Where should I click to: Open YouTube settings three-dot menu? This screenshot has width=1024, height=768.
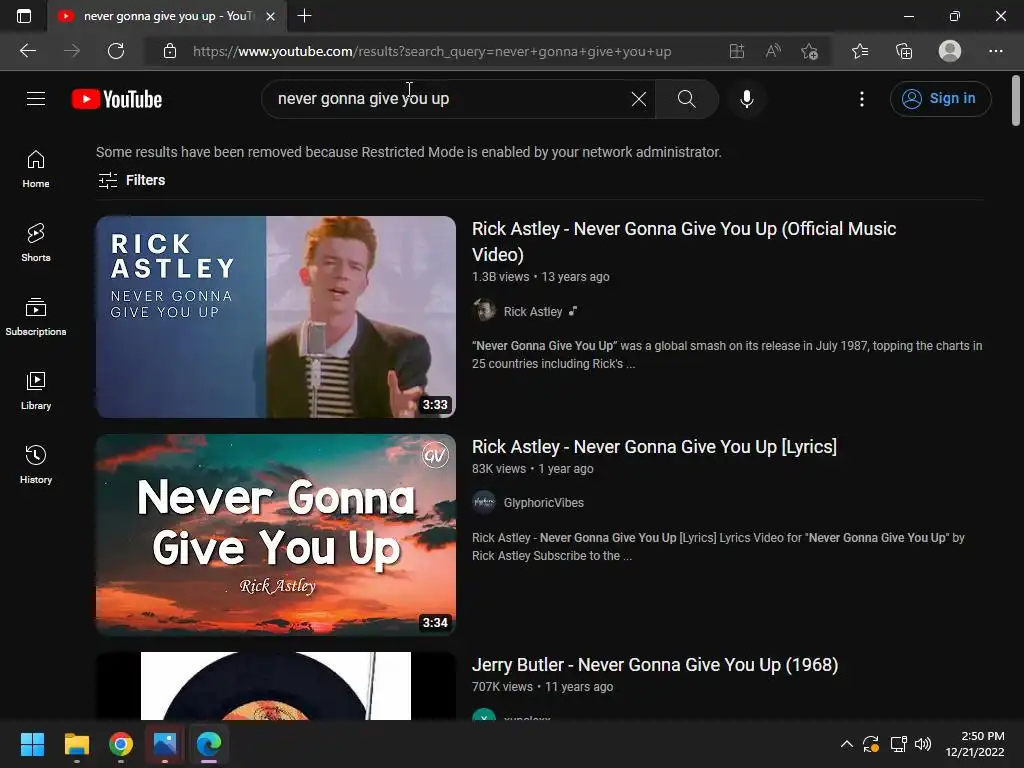[x=862, y=99]
